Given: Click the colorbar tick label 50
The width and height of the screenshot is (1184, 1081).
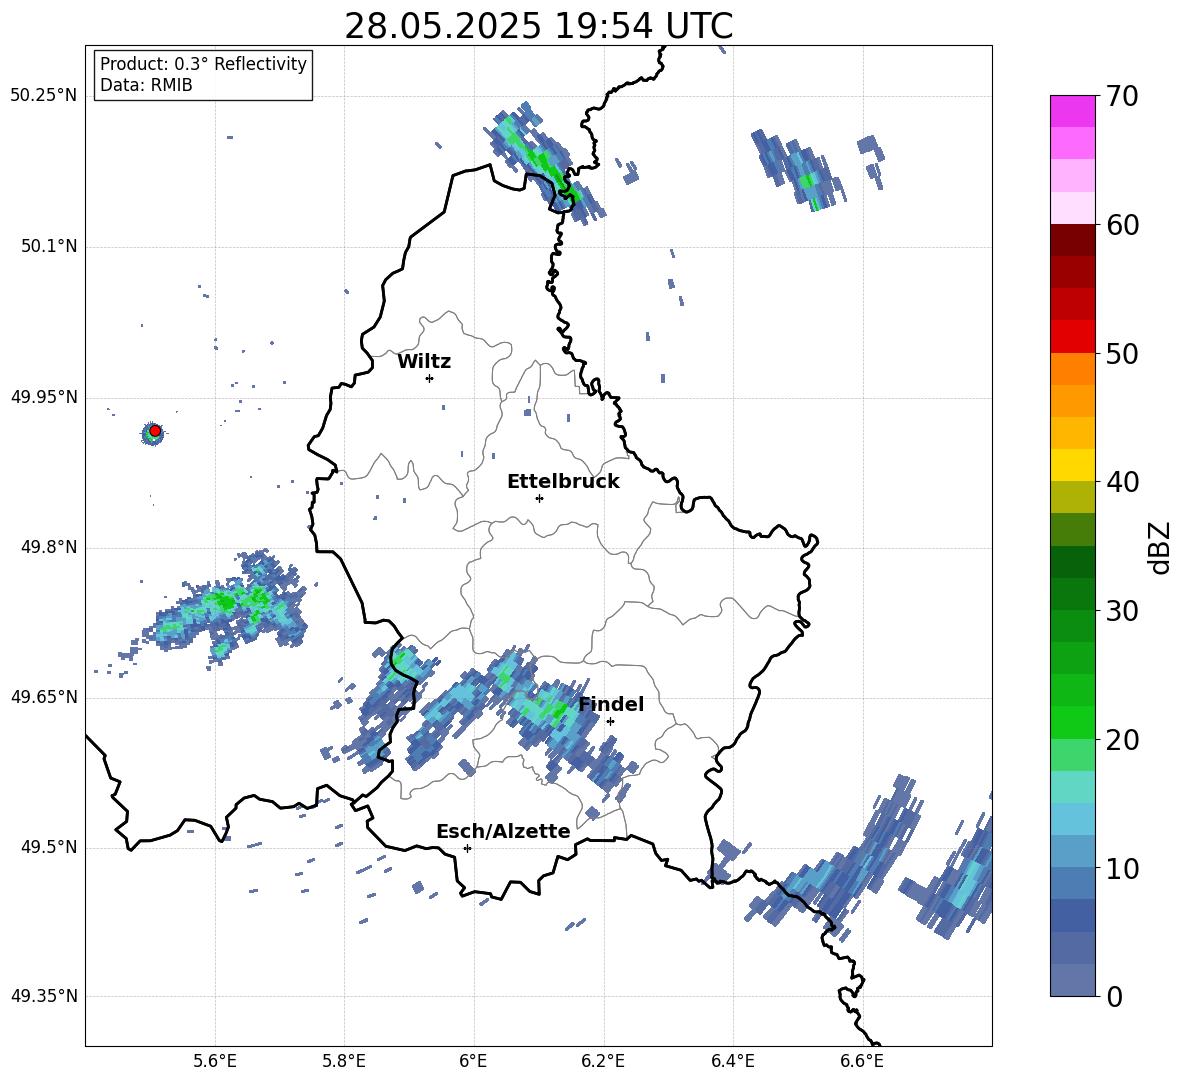Looking at the screenshot, I should click(1123, 353).
